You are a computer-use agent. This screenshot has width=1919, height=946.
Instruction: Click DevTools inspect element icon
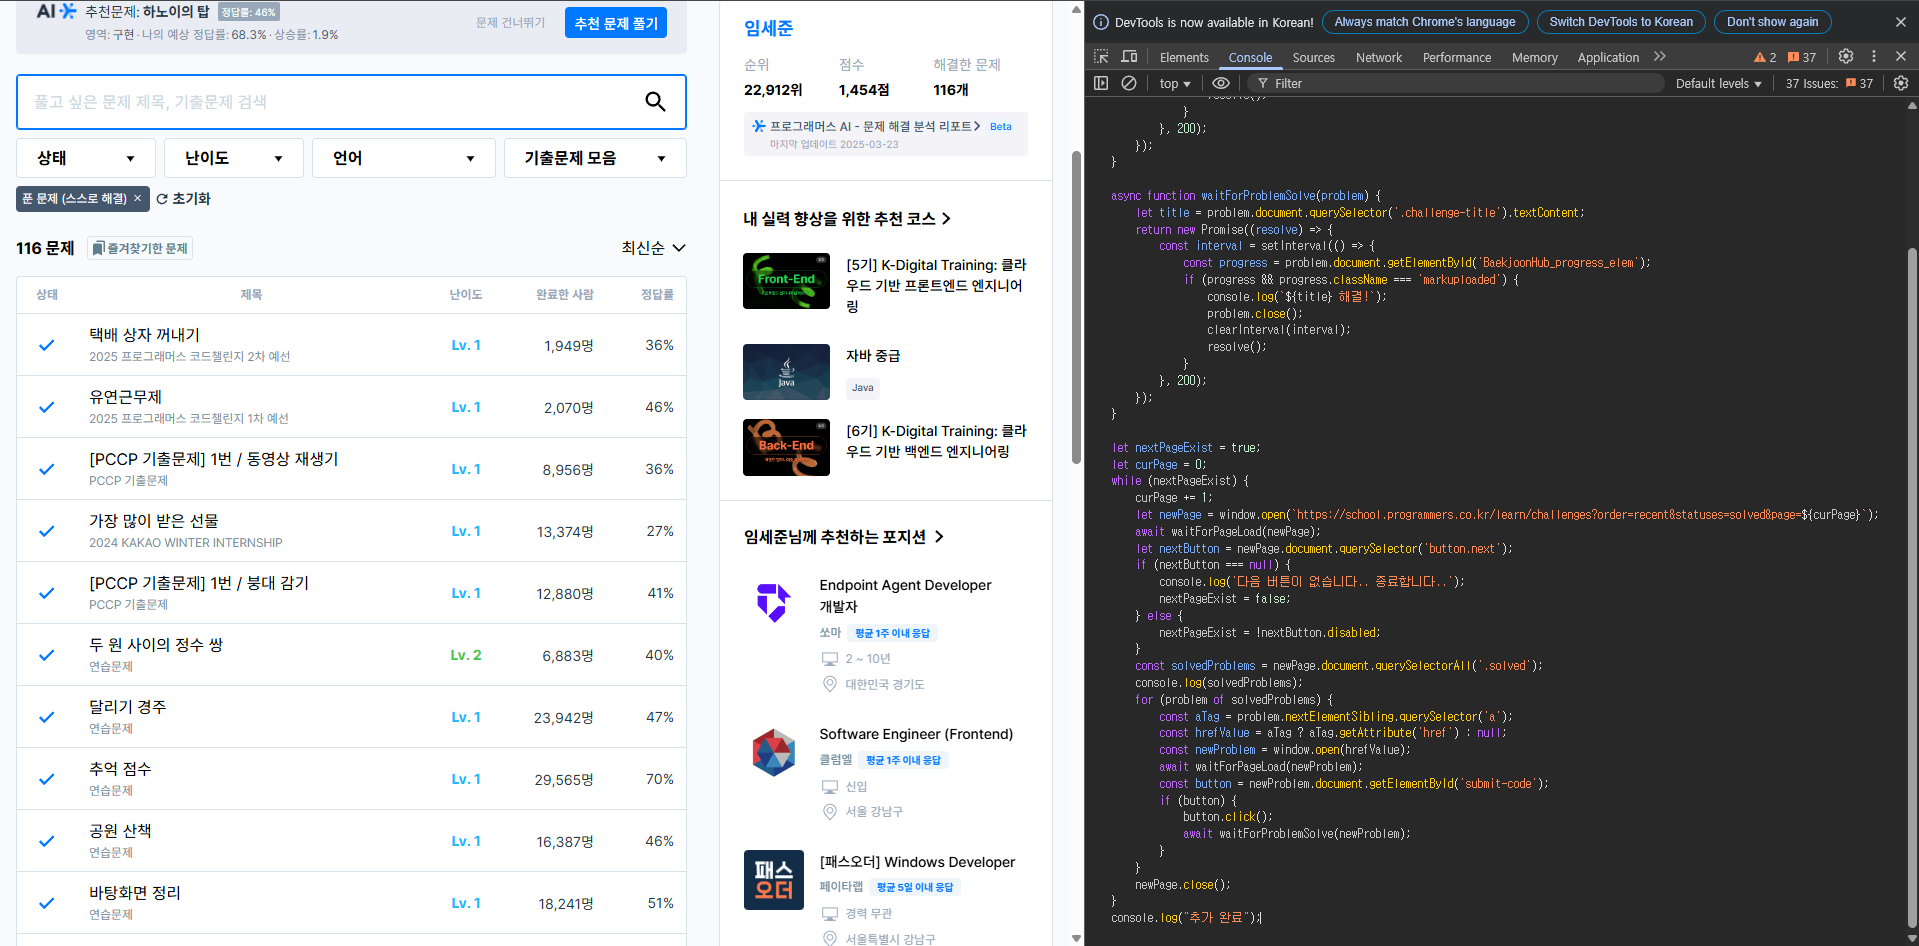pos(1101,57)
